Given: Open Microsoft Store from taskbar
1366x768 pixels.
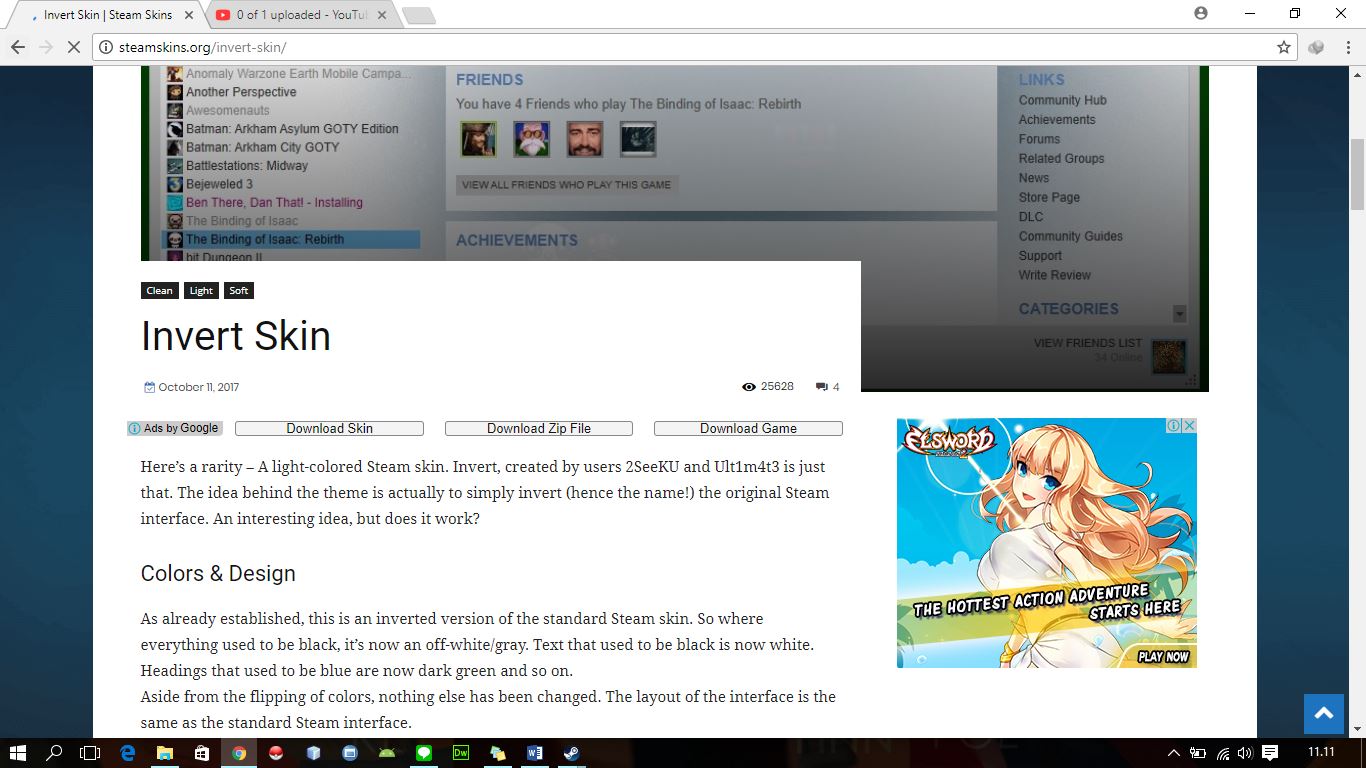Looking at the screenshot, I should pyautogui.click(x=201, y=753).
